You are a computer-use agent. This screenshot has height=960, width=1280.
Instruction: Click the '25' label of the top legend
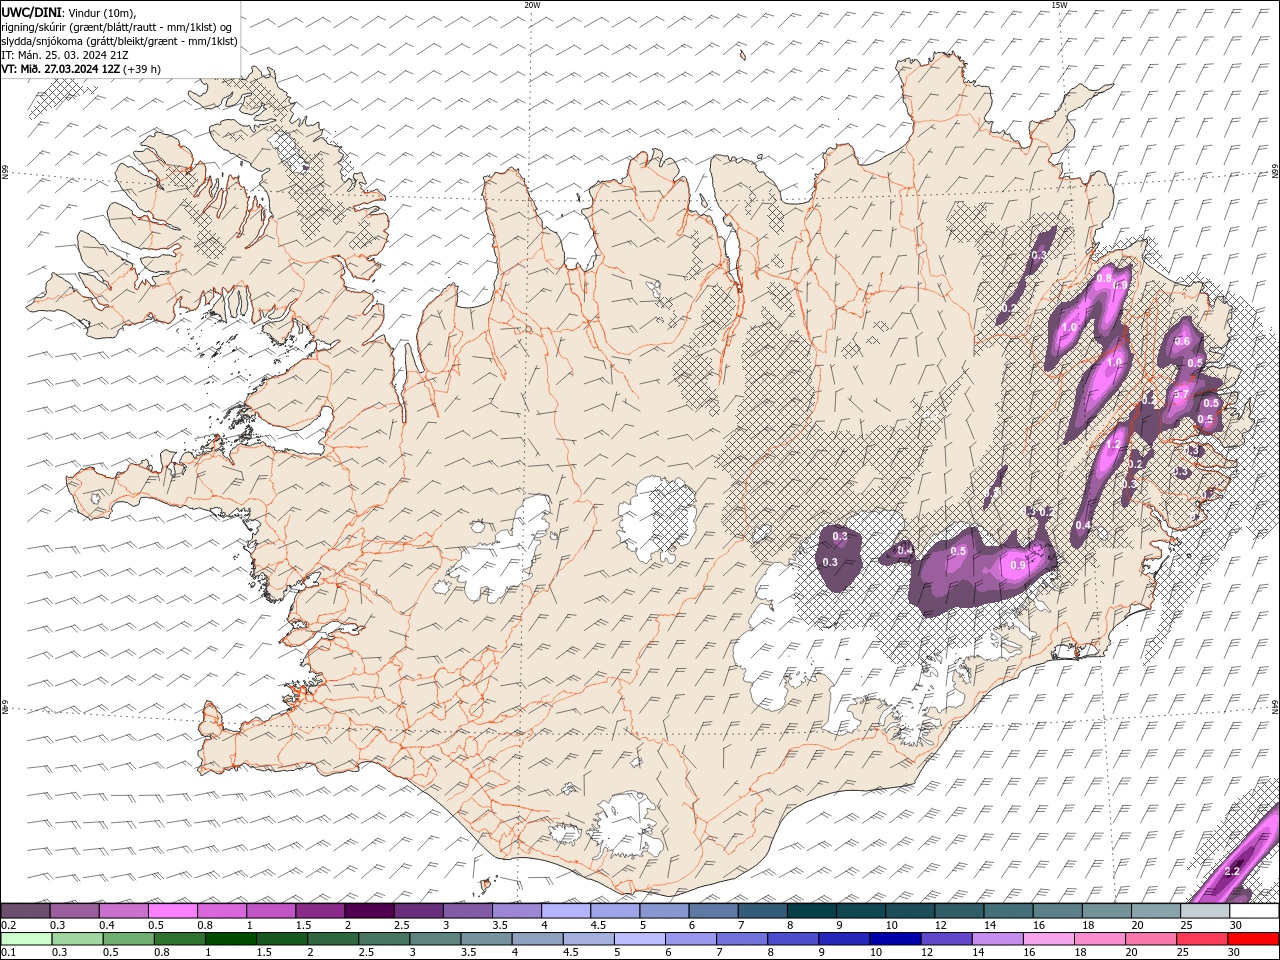1185,925
